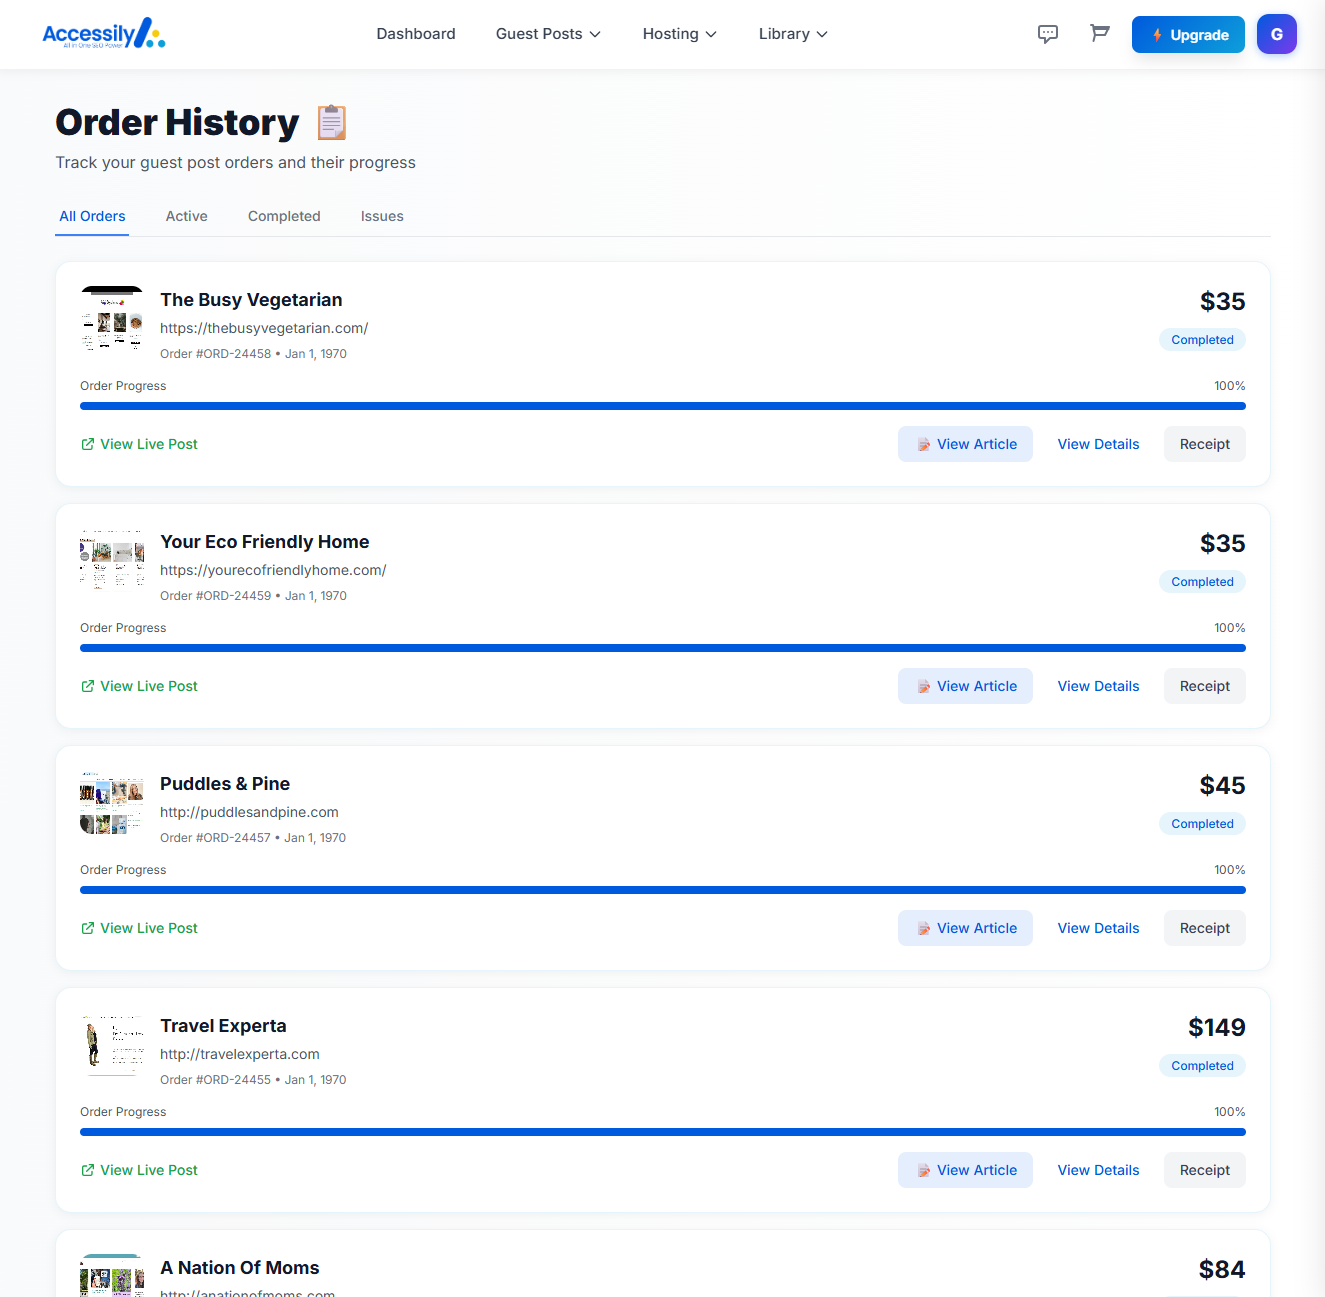The height and width of the screenshot is (1297, 1325).
Task: Click the Puddles & Pine site thumbnail
Action: (x=111, y=802)
